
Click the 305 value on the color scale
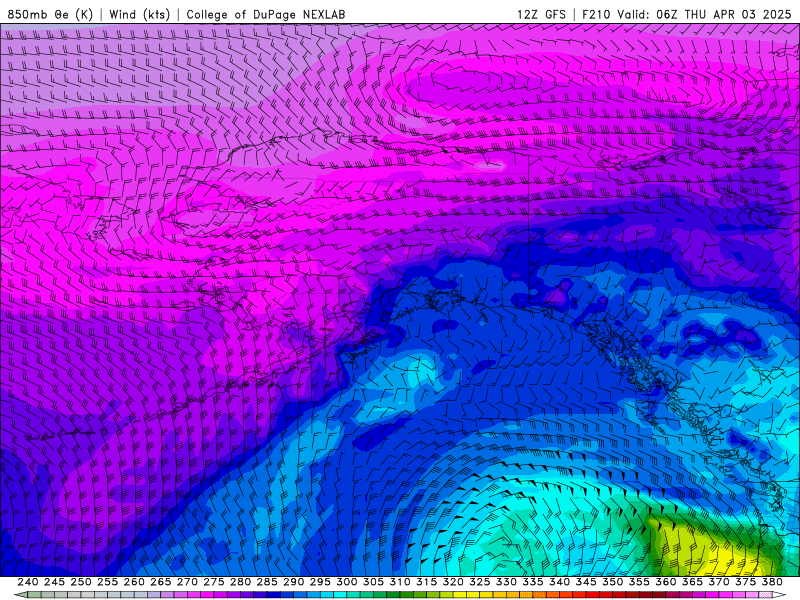pos(373,582)
